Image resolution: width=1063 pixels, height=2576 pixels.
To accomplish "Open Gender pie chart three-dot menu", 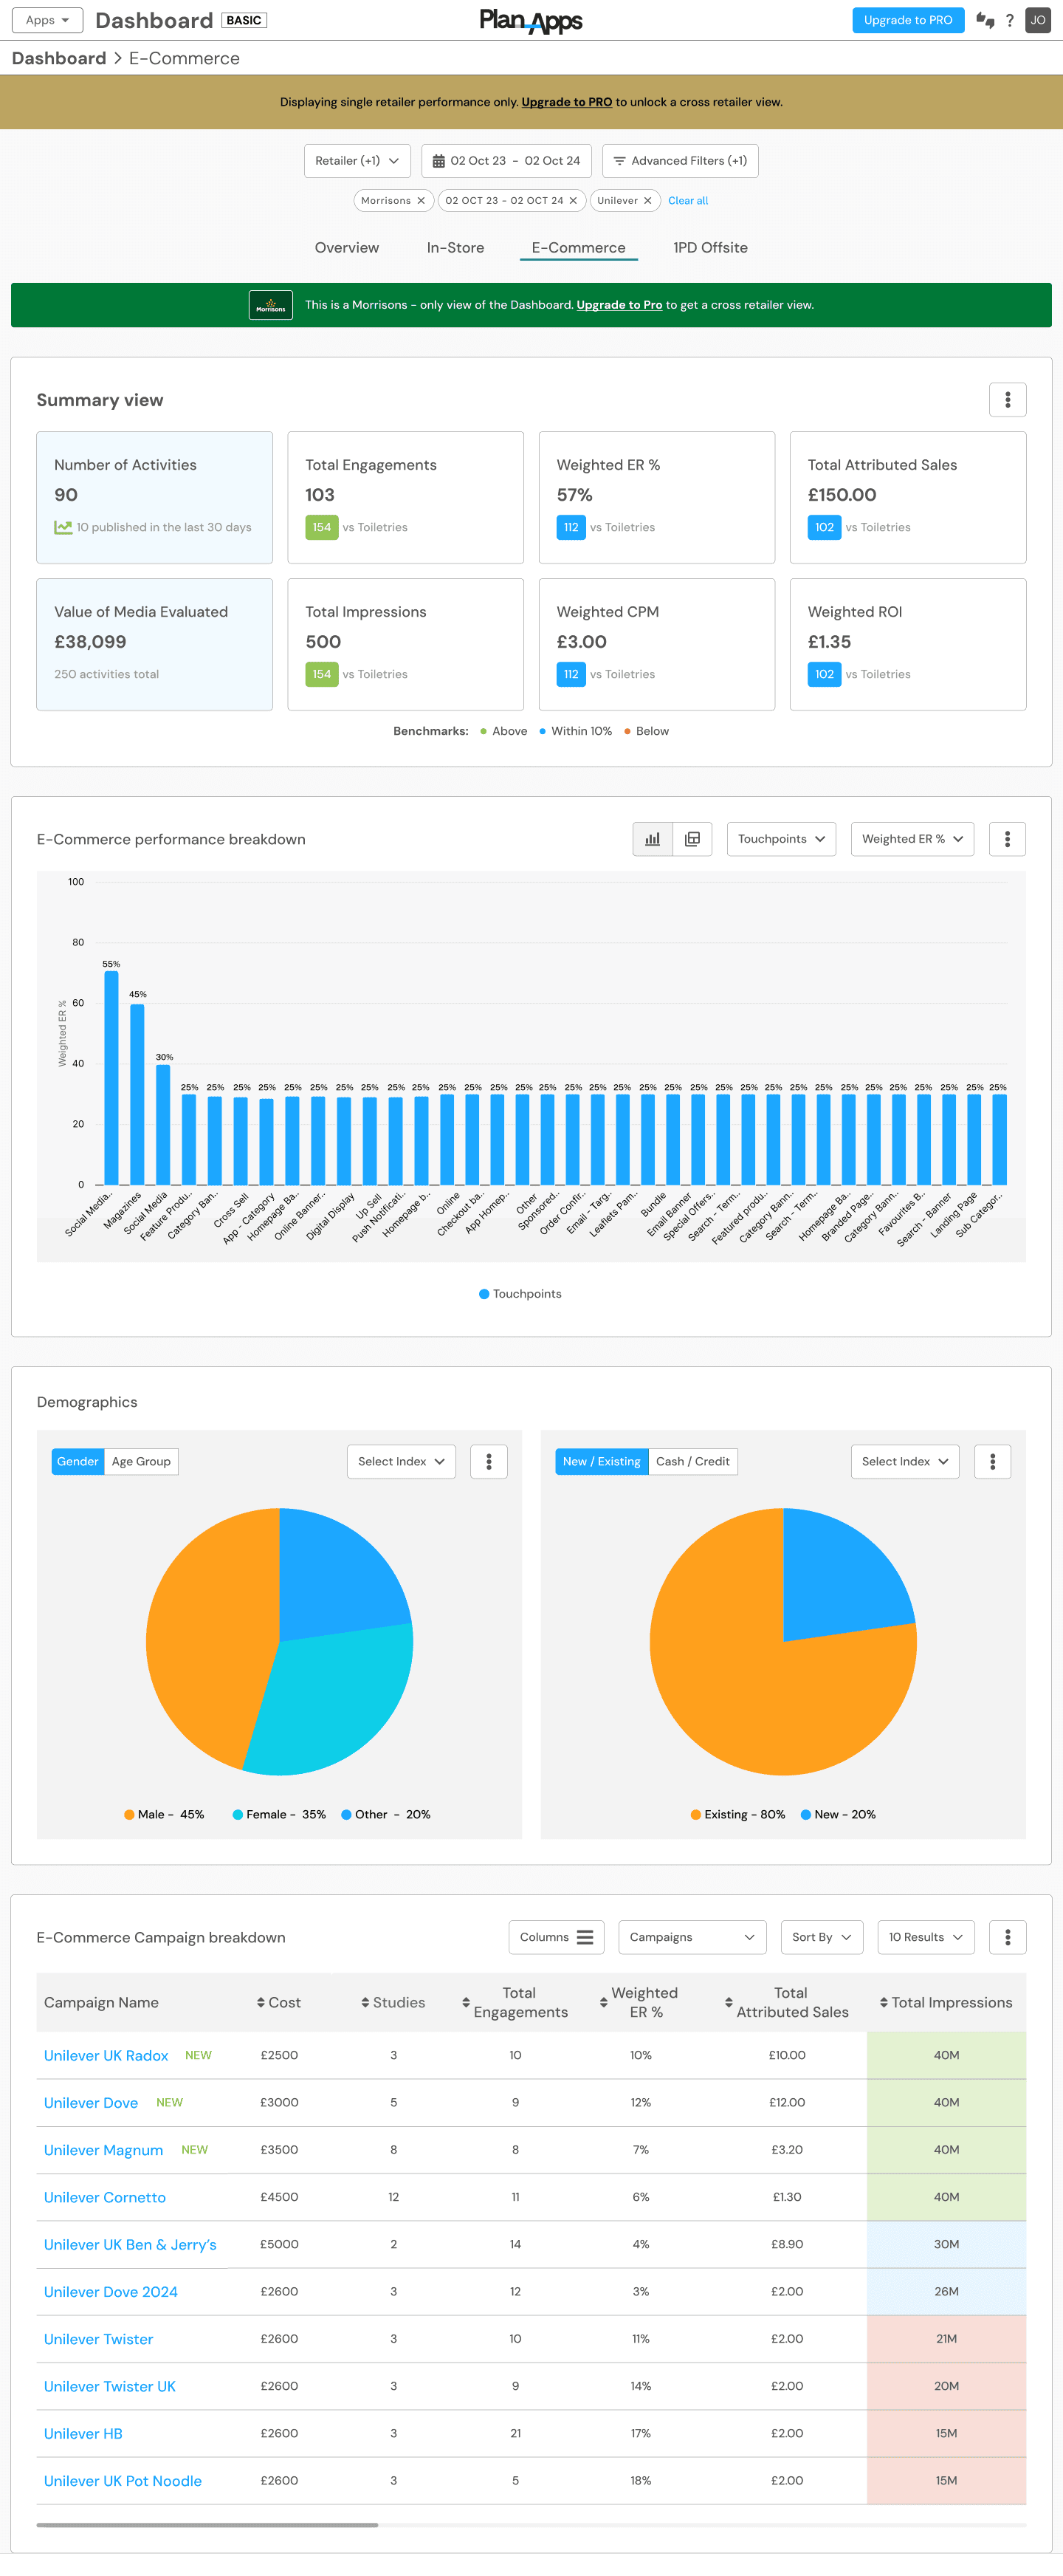I will coord(489,1461).
